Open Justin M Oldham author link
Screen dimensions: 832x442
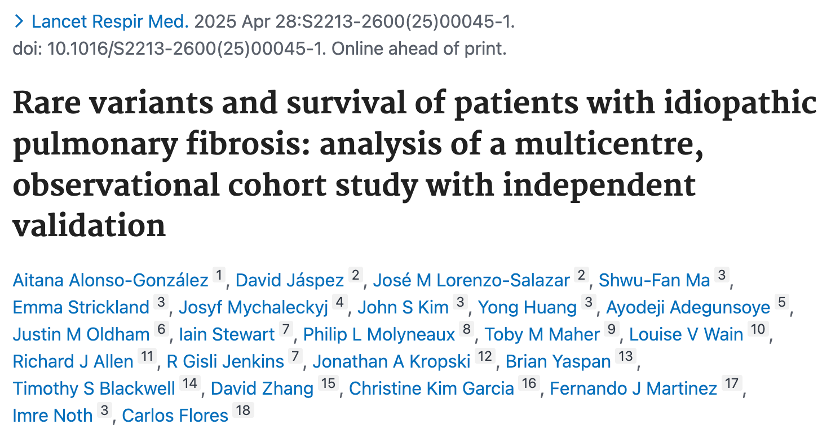click(81, 334)
